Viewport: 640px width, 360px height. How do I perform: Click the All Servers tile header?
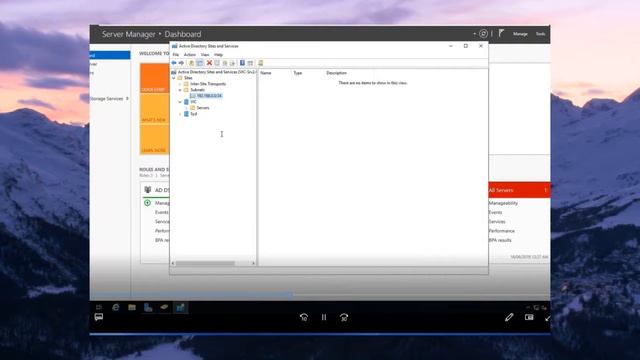click(x=519, y=190)
